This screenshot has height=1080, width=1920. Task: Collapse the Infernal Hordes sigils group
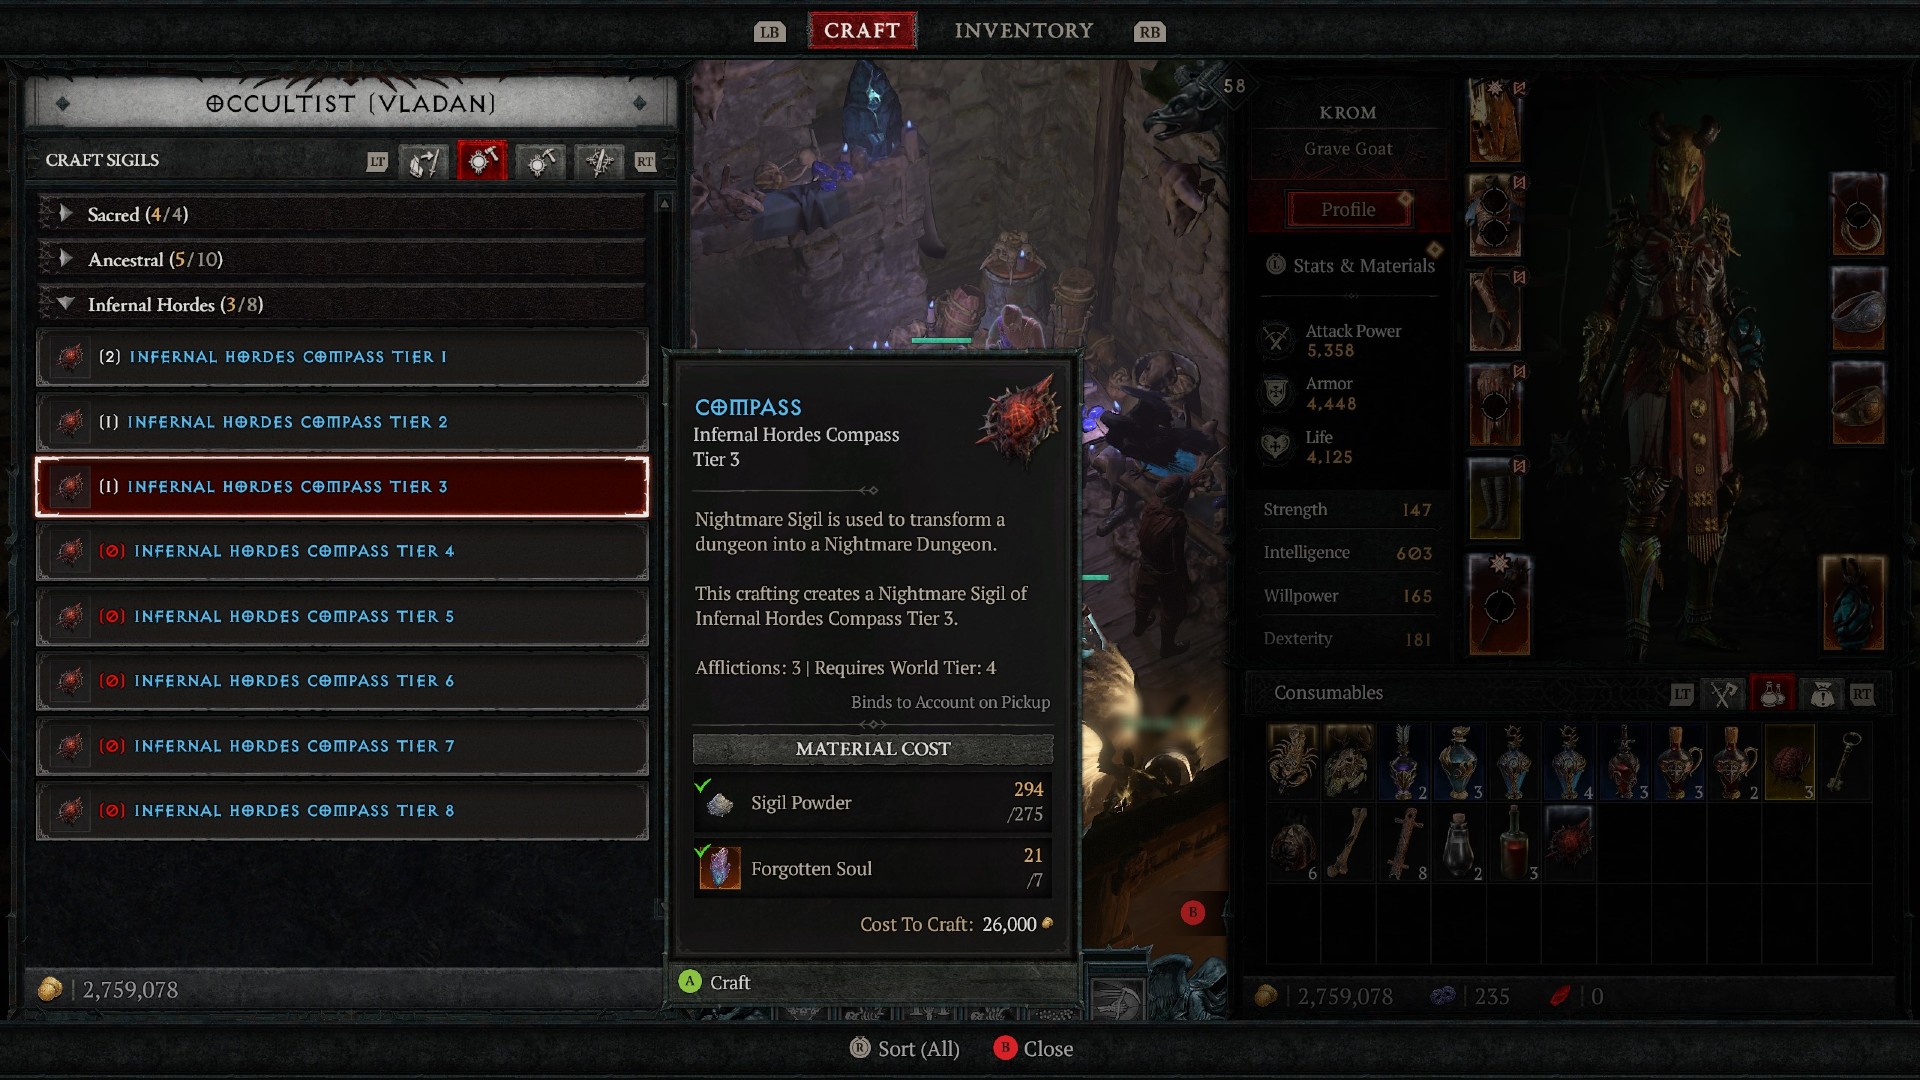(62, 305)
